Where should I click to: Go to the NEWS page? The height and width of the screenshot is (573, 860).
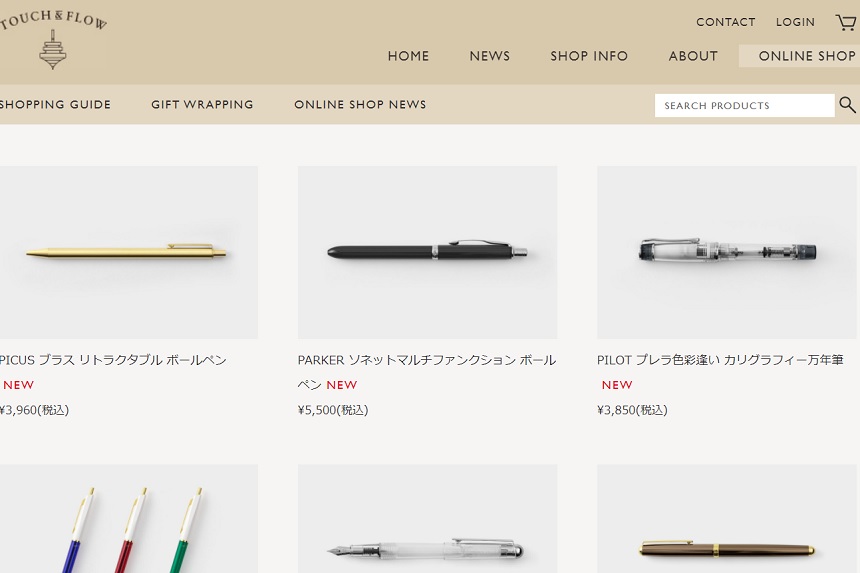point(490,56)
